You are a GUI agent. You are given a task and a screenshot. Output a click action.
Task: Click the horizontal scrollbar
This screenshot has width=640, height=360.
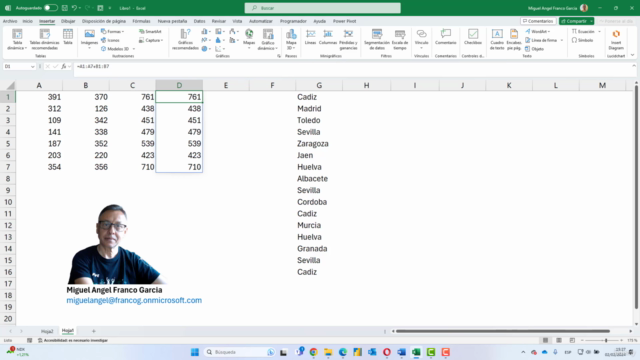(x=502, y=331)
